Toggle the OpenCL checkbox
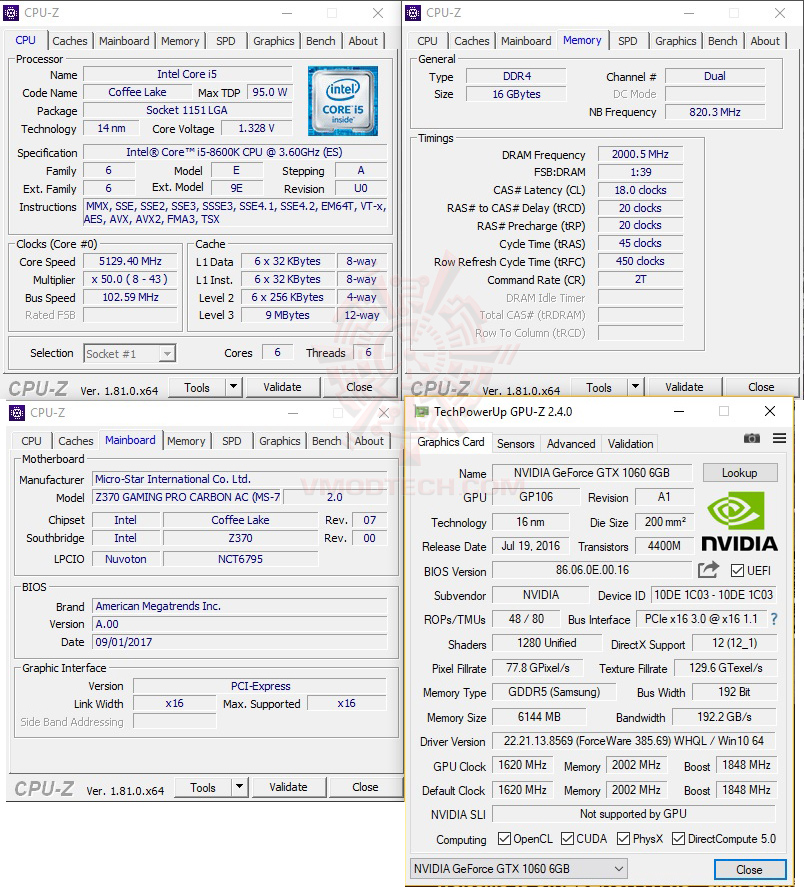The width and height of the screenshot is (804, 887). tap(504, 838)
